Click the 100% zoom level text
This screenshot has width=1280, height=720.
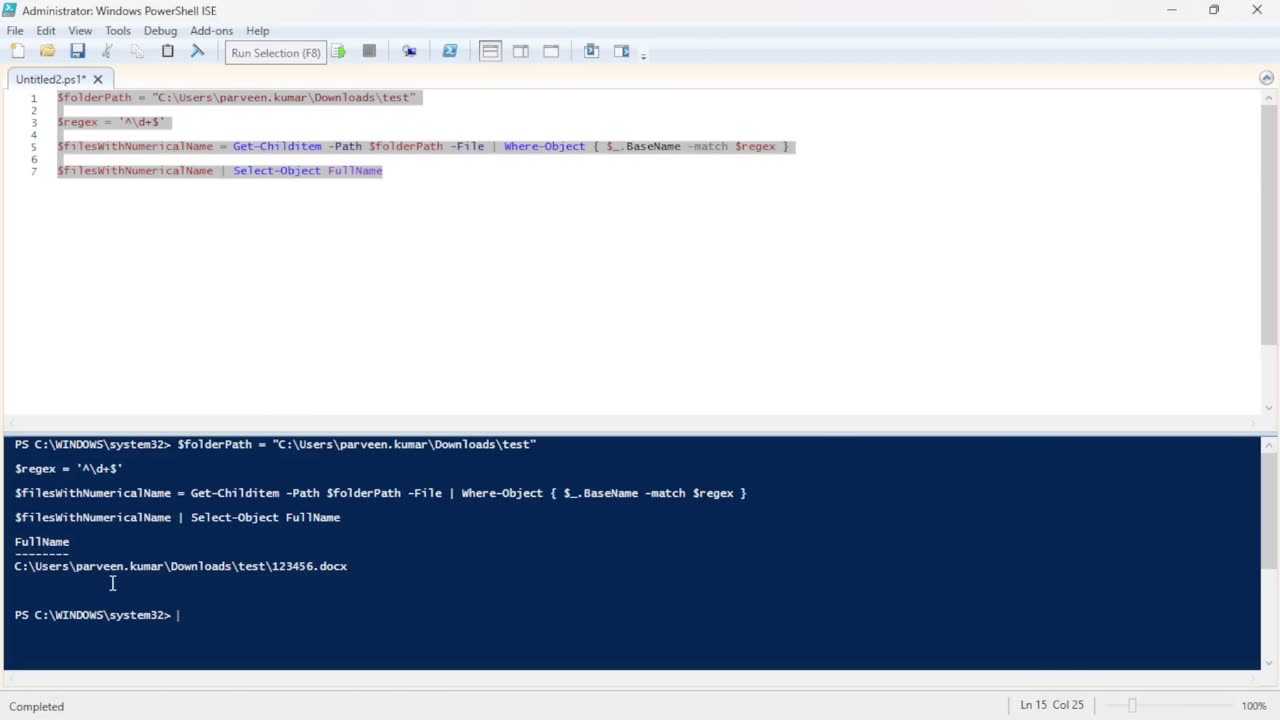[1254, 706]
